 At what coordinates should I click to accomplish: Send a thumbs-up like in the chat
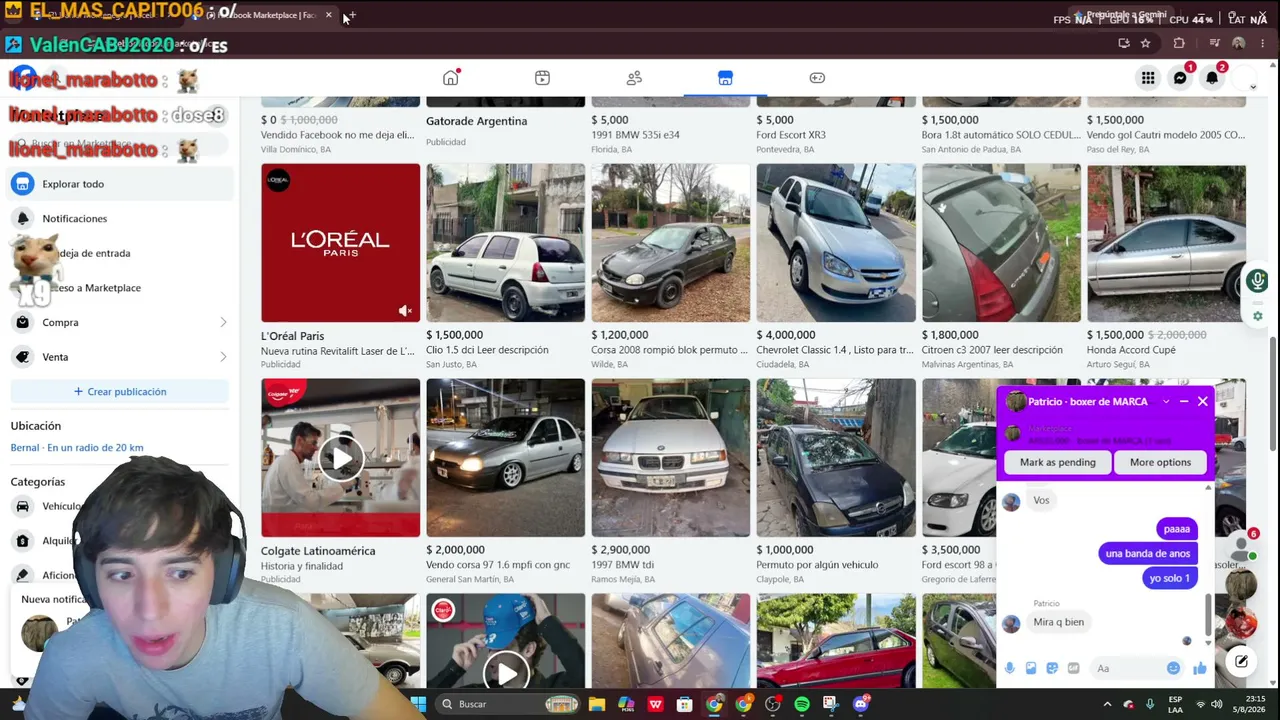1199,668
